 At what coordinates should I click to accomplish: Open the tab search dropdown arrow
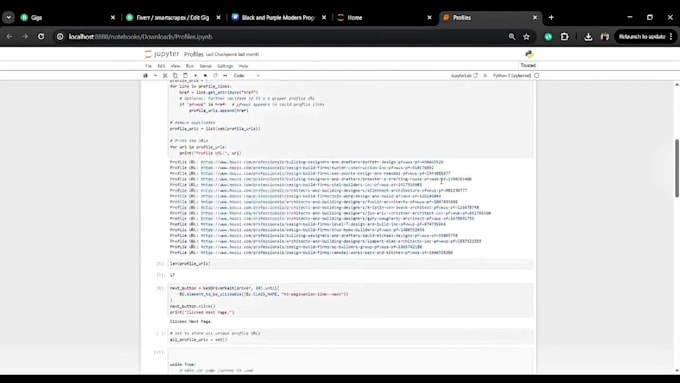[8, 17]
